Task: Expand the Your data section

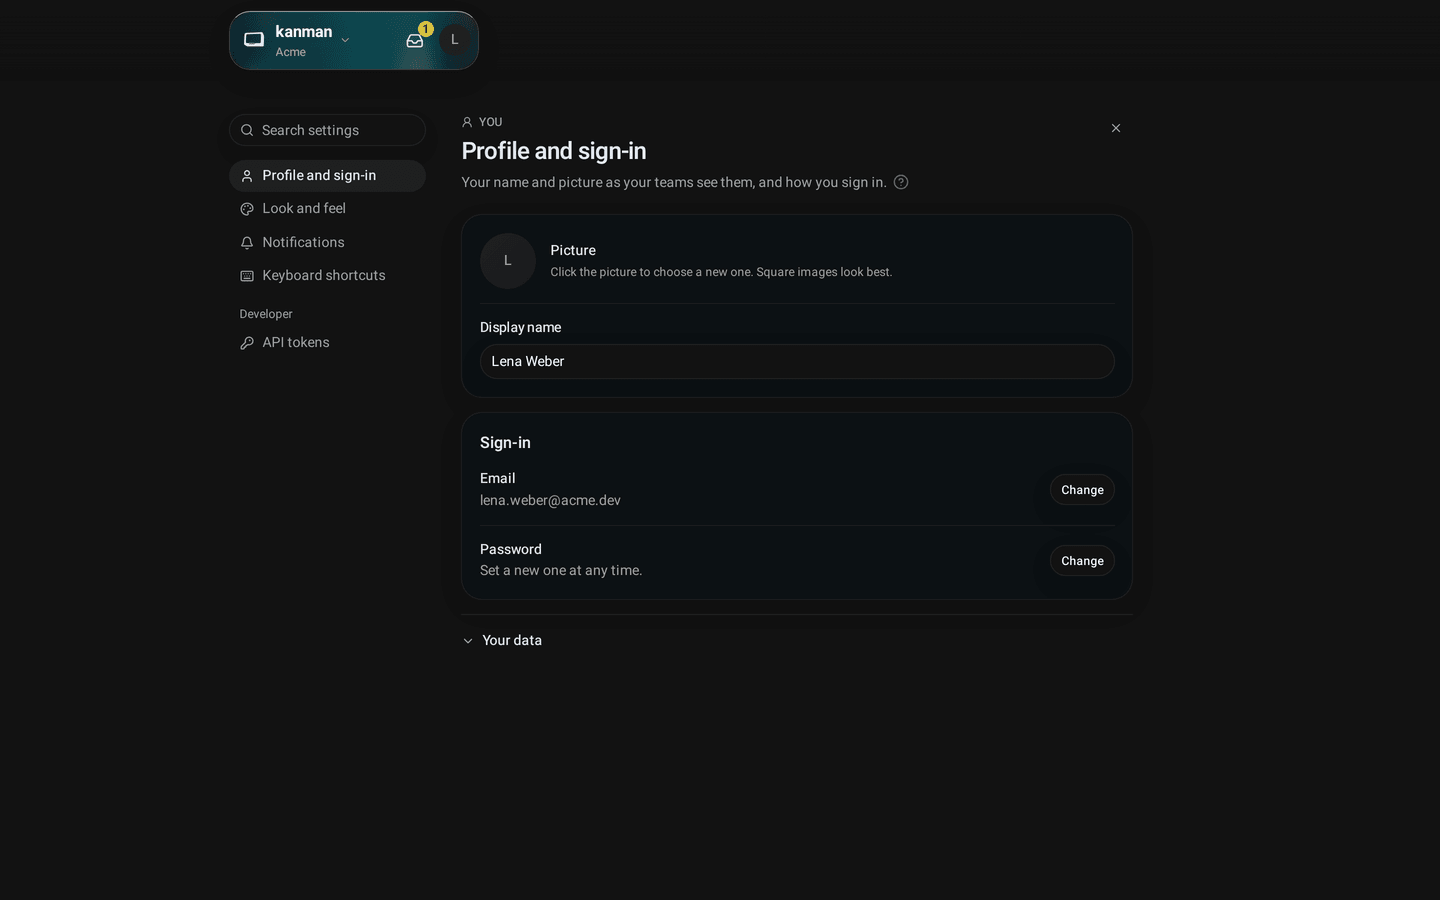Action: 502,640
